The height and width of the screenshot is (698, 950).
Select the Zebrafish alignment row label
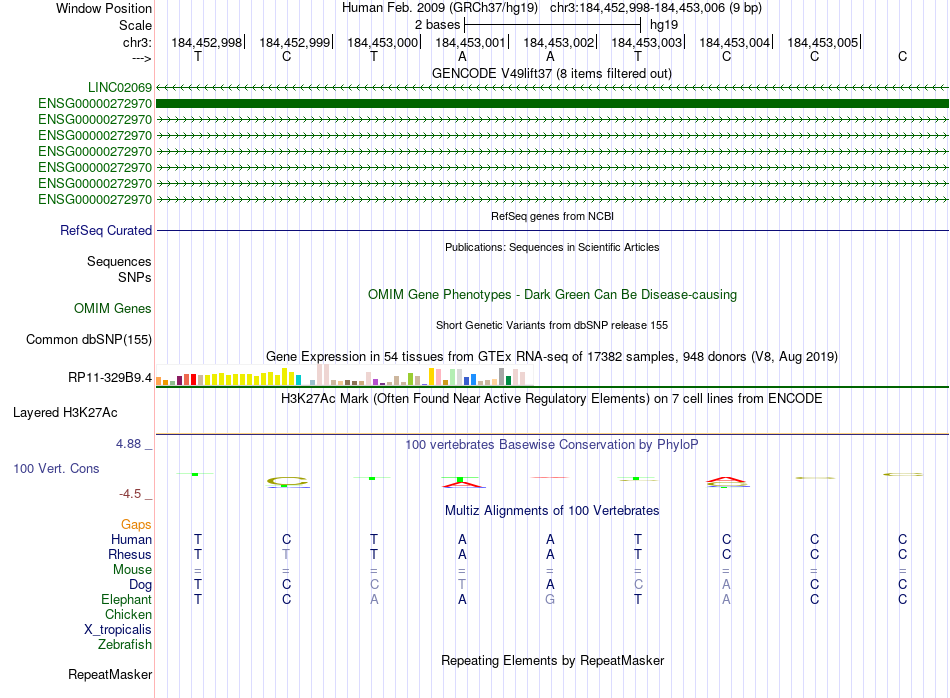tap(124, 644)
